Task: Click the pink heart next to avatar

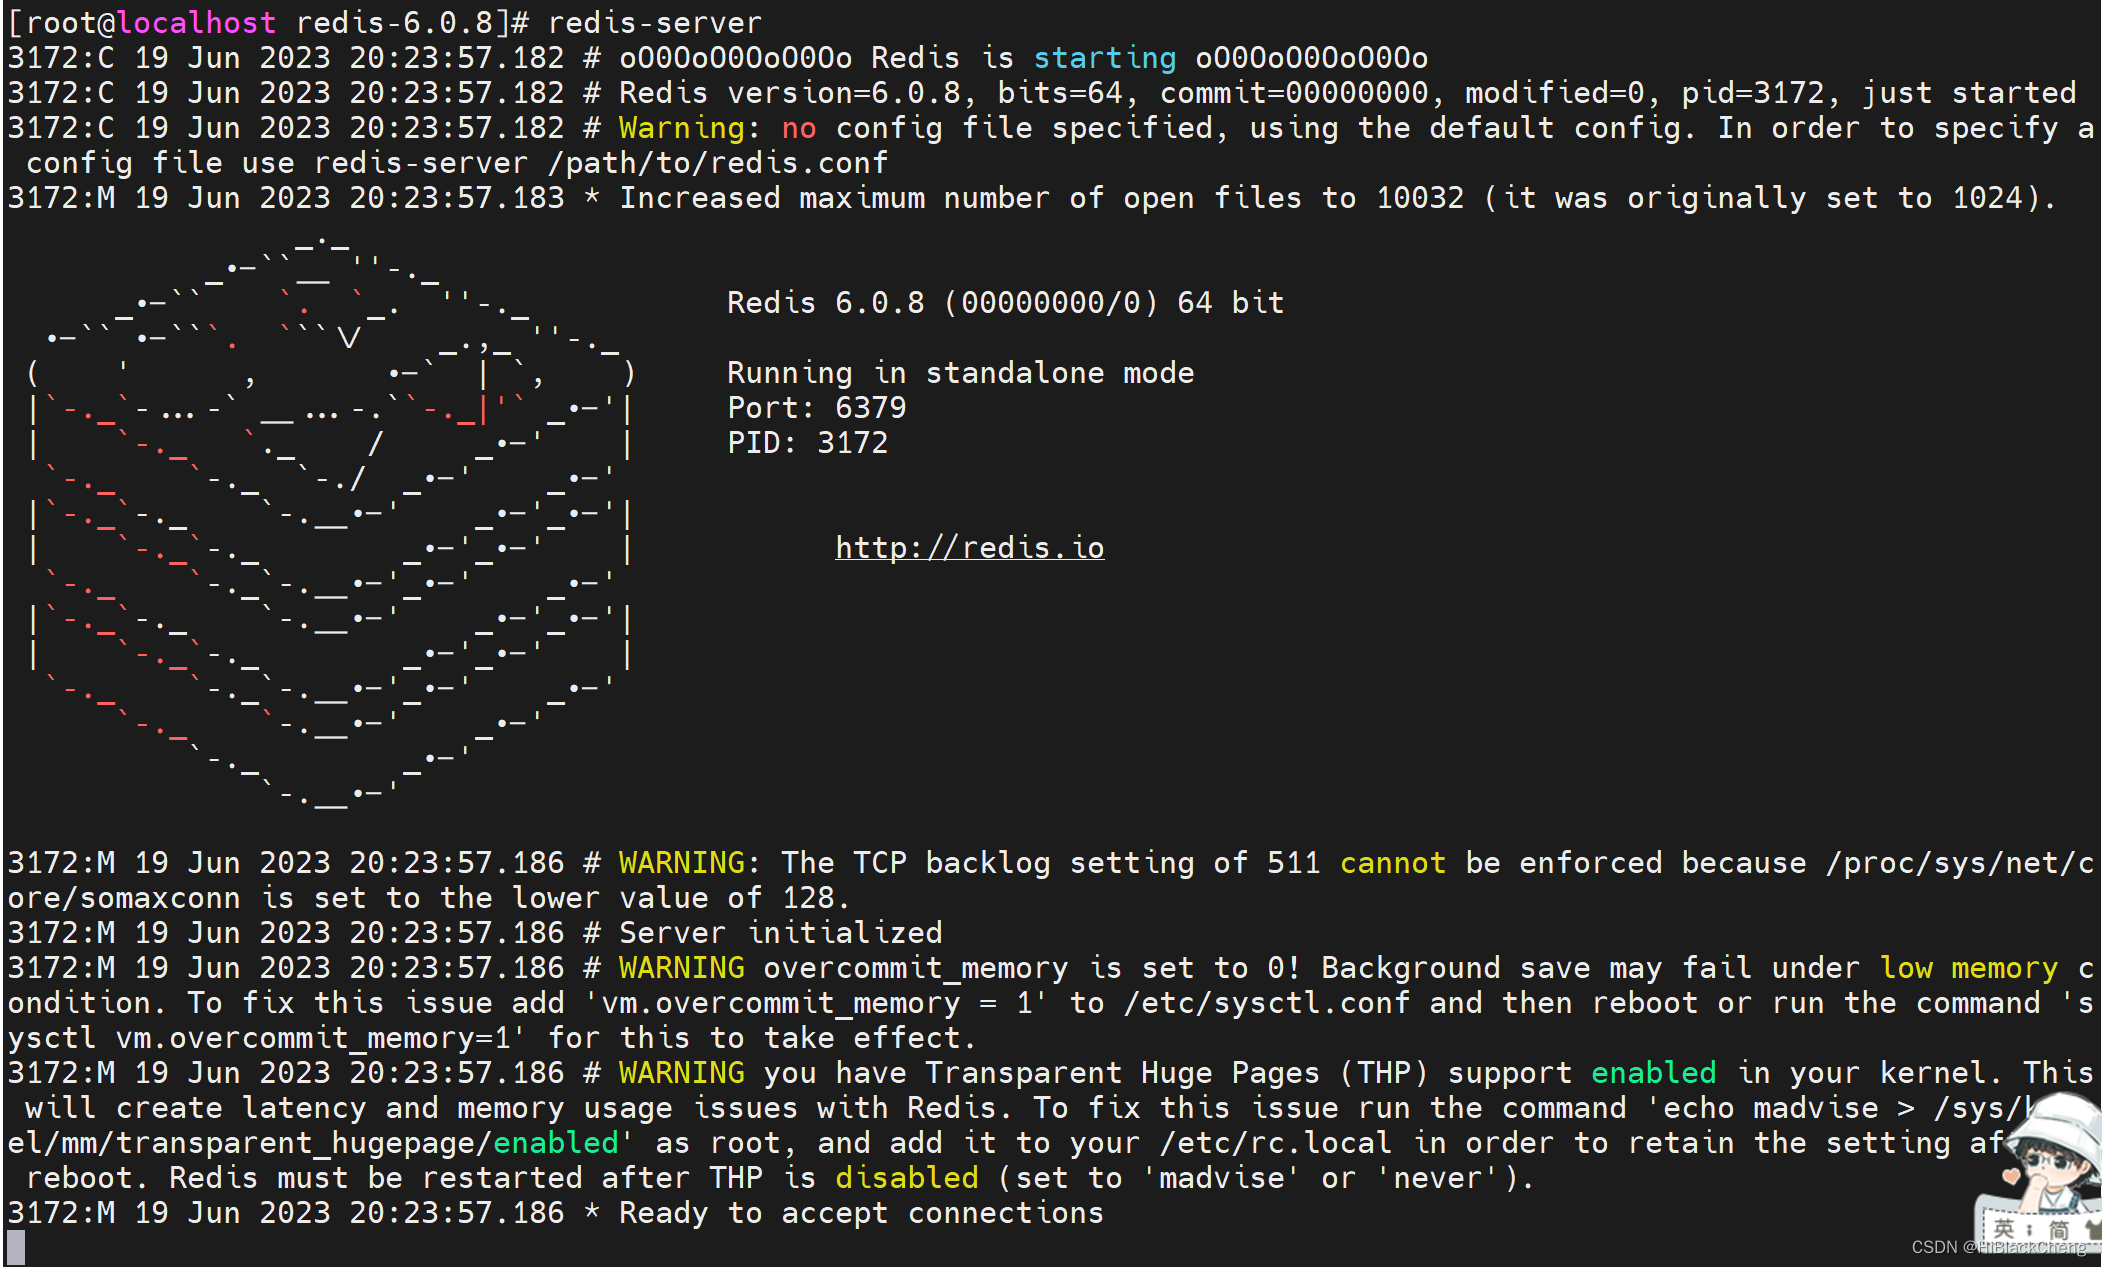Action: coord(2011,1175)
